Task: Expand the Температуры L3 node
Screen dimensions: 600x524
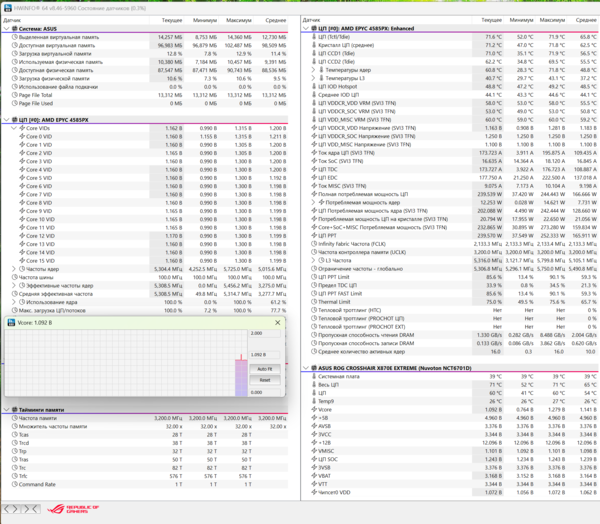Action: (x=313, y=78)
